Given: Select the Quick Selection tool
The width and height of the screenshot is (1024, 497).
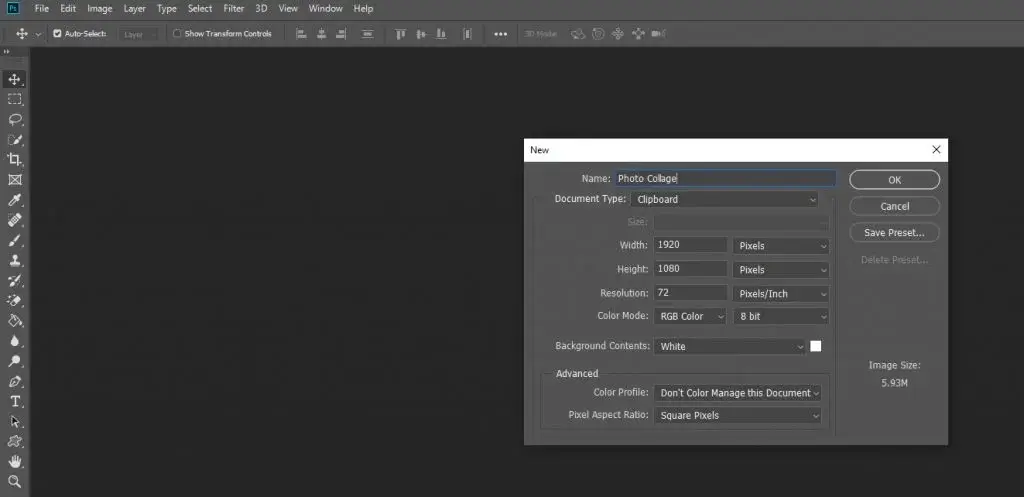Looking at the screenshot, I should [14, 140].
